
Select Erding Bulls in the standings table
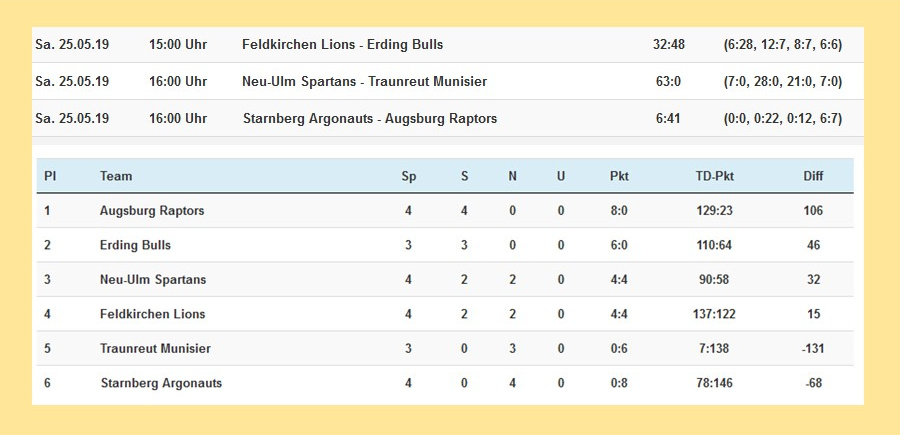click(x=135, y=245)
